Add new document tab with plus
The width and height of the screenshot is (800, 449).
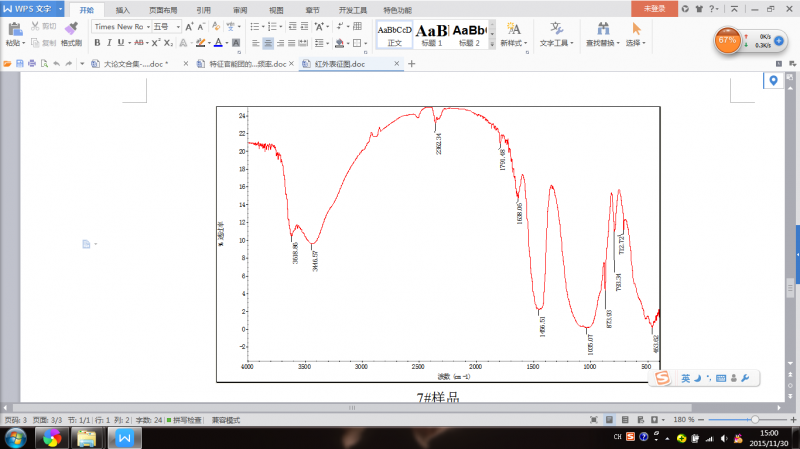point(412,64)
